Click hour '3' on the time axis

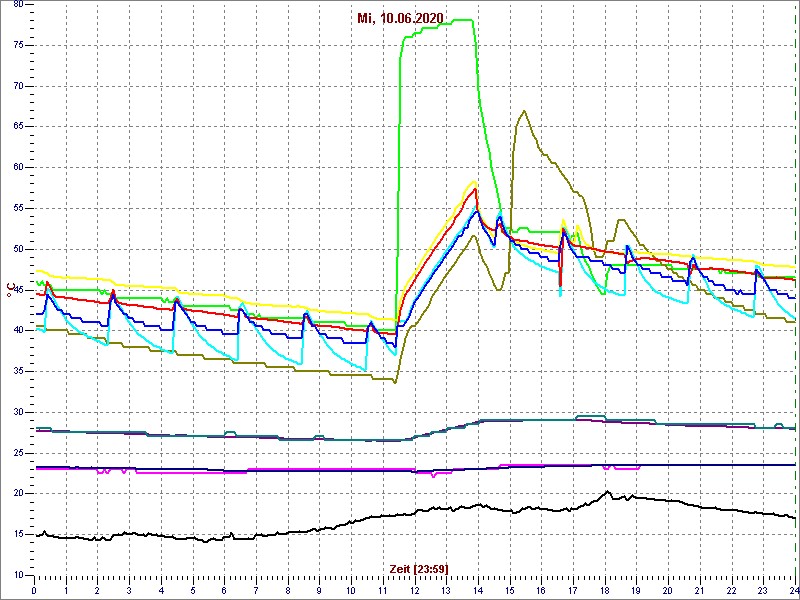(129, 591)
